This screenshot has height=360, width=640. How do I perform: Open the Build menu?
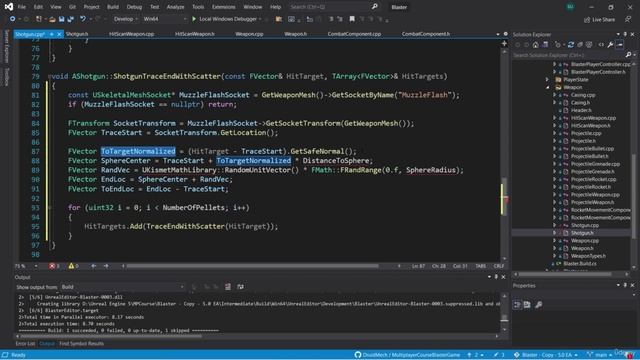click(x=113, y=7)
